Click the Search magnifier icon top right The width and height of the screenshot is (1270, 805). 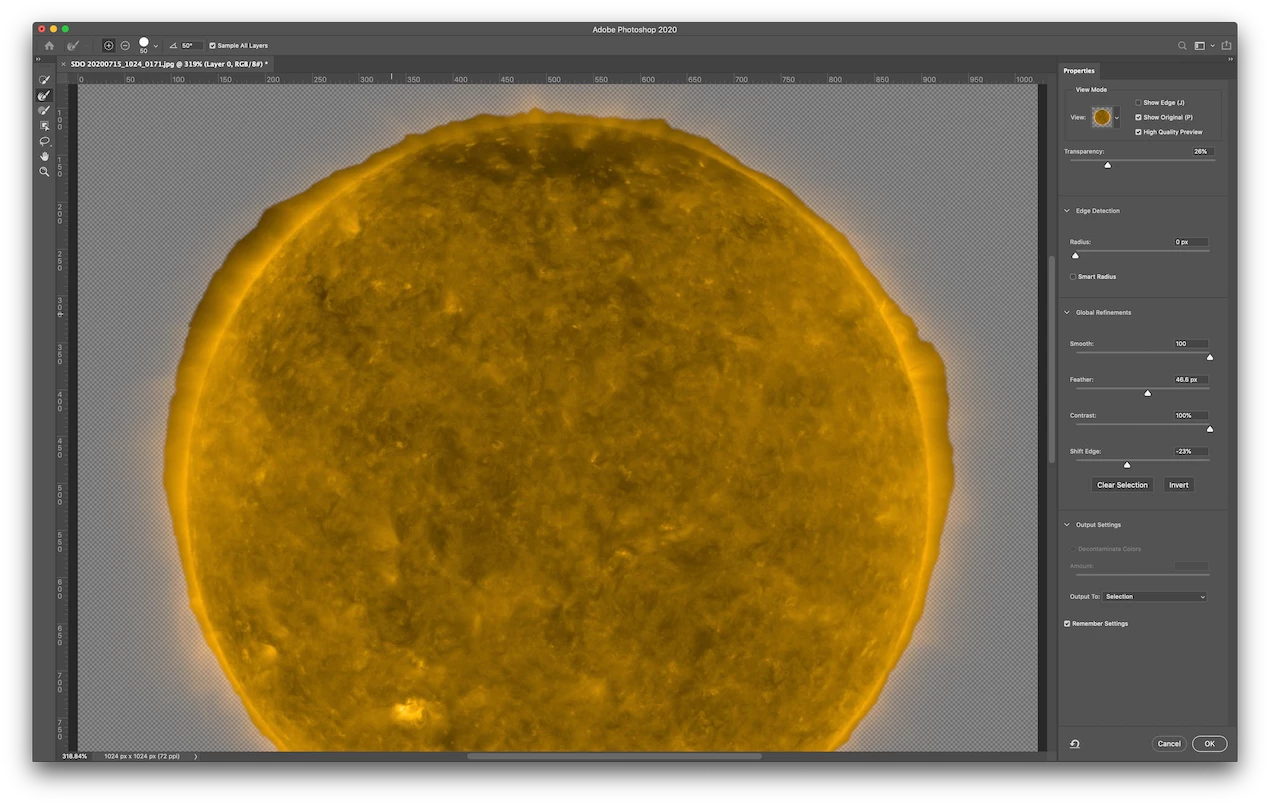pos(1182,46)
